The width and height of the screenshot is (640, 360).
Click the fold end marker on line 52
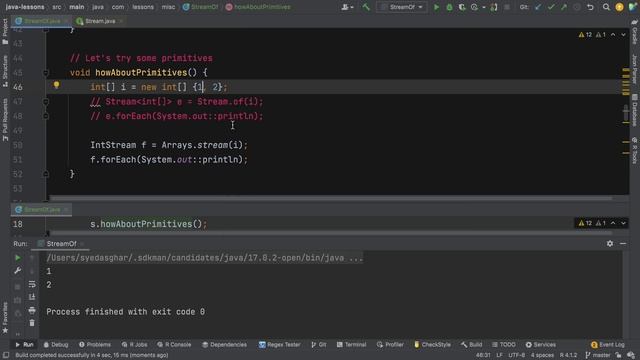tap(46, 174)
